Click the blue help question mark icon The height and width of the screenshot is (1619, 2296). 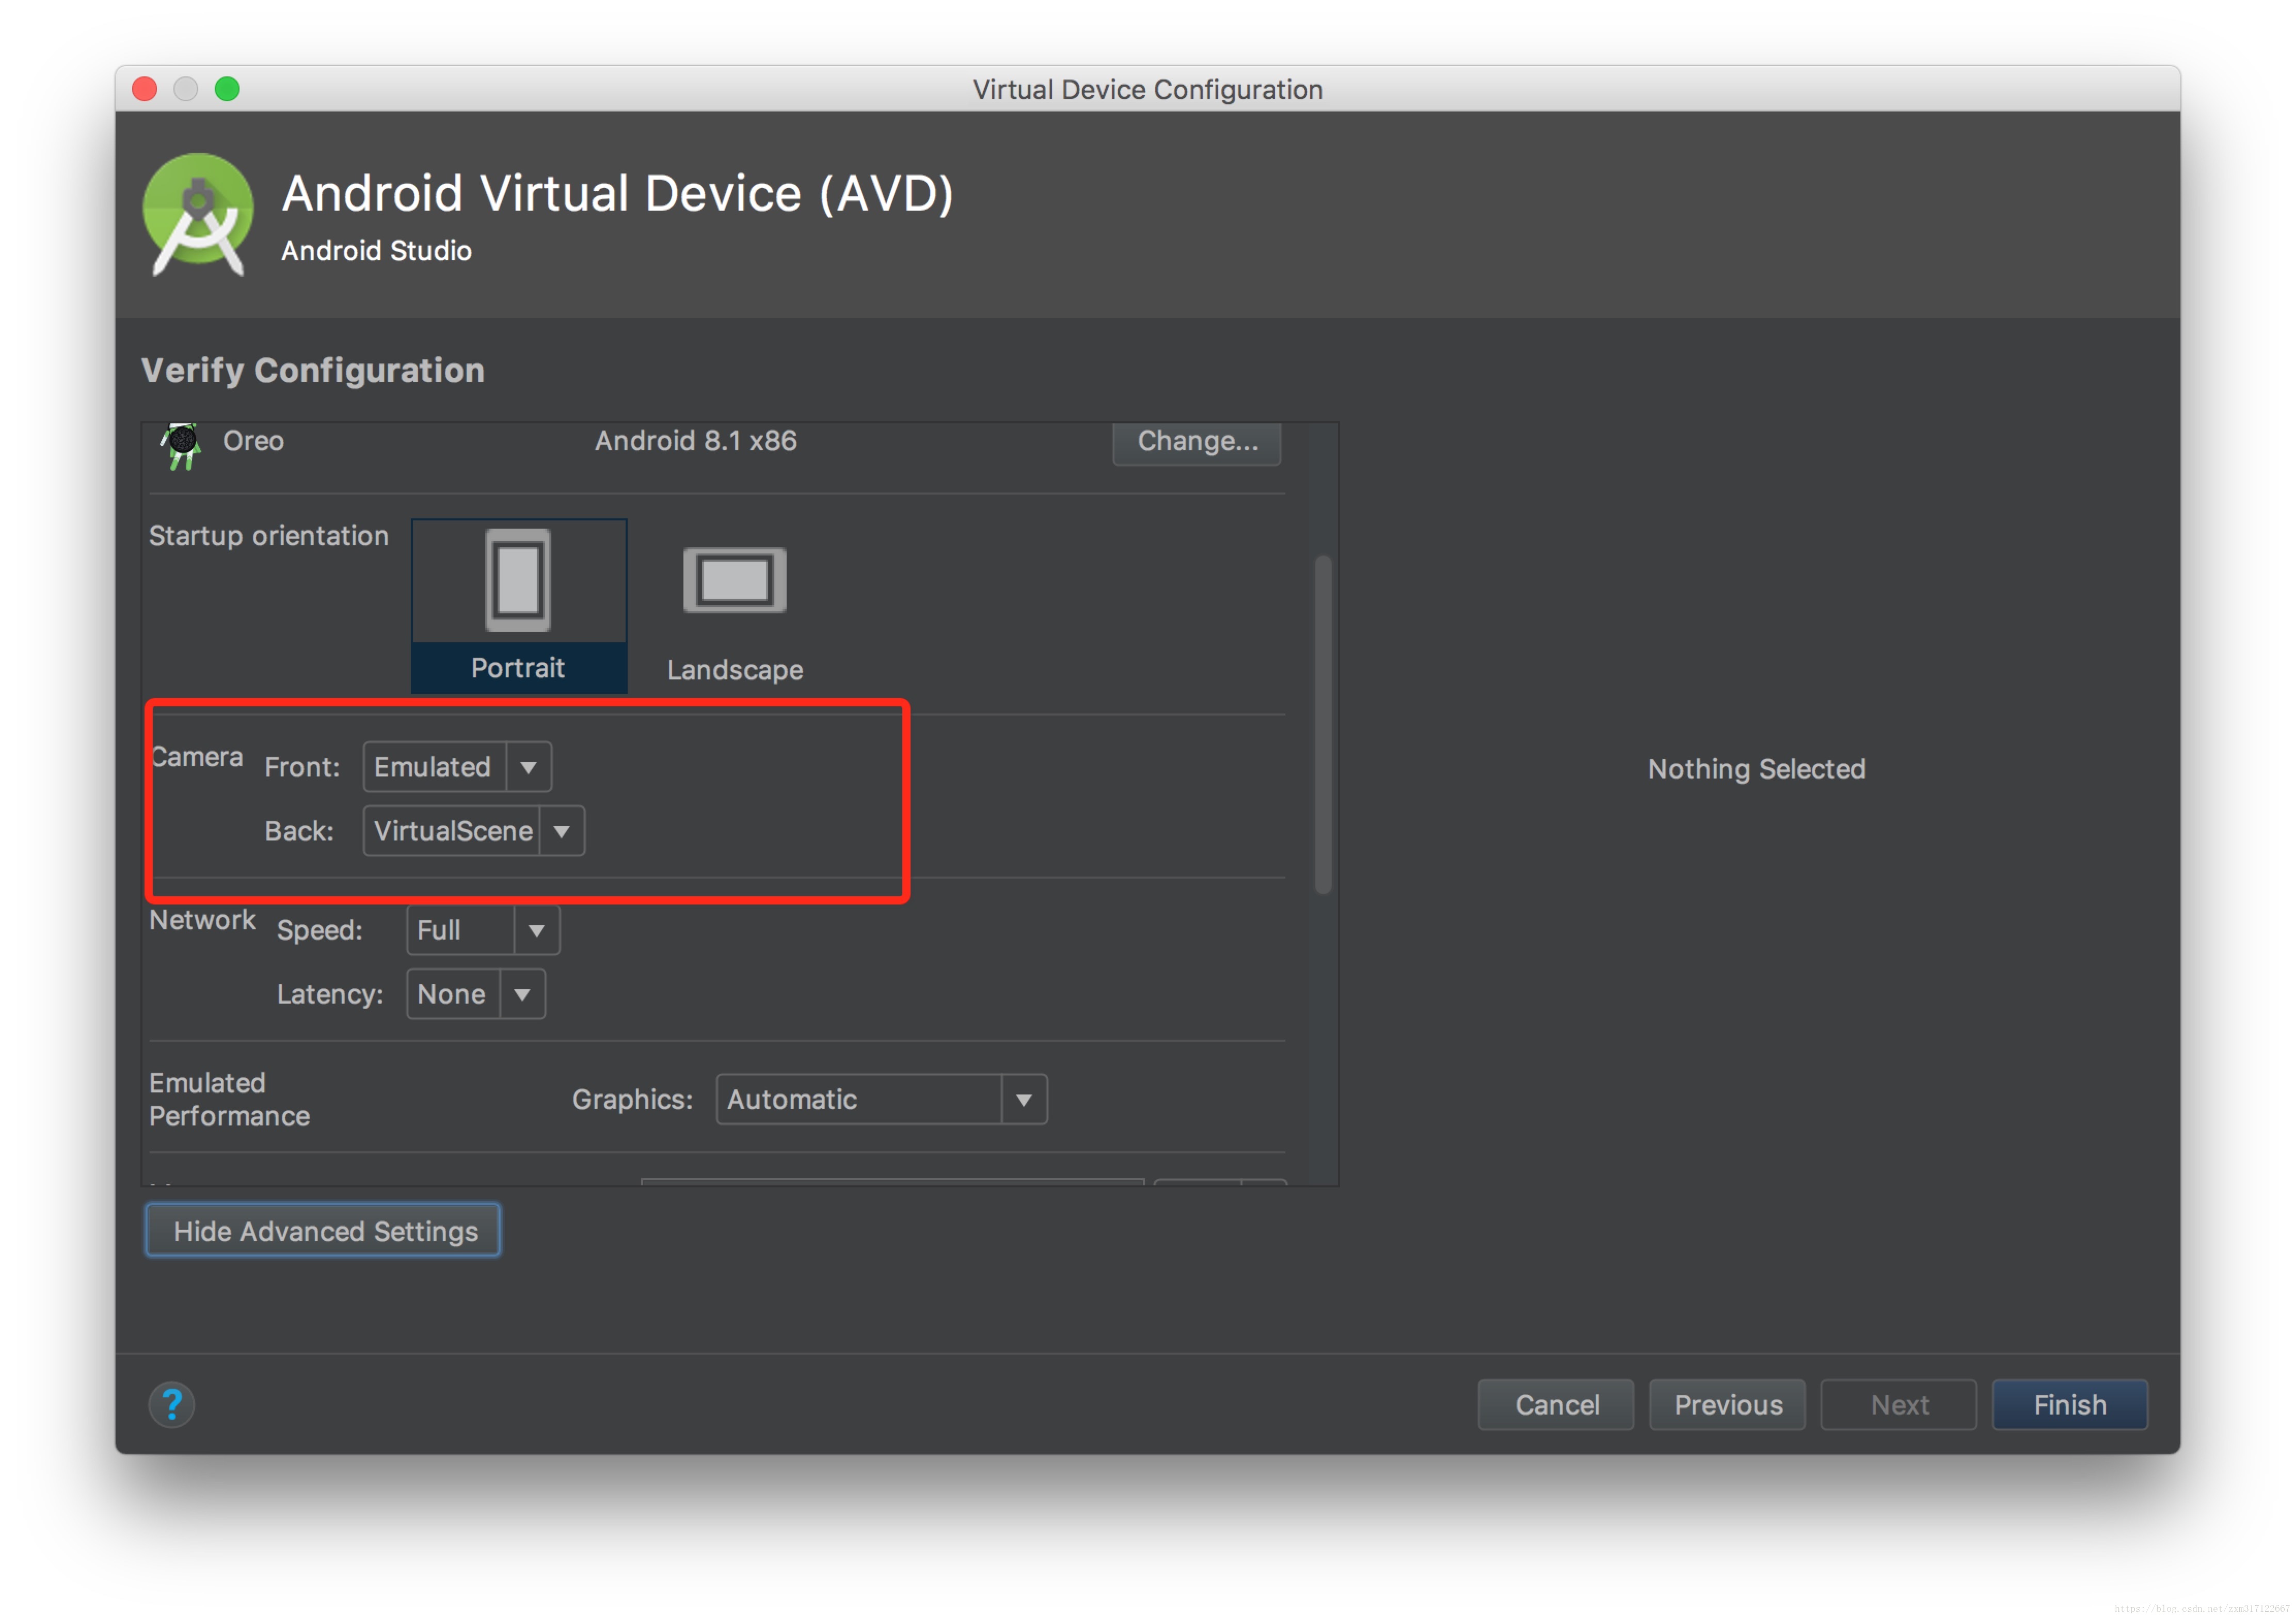(x=171, y=1404)
